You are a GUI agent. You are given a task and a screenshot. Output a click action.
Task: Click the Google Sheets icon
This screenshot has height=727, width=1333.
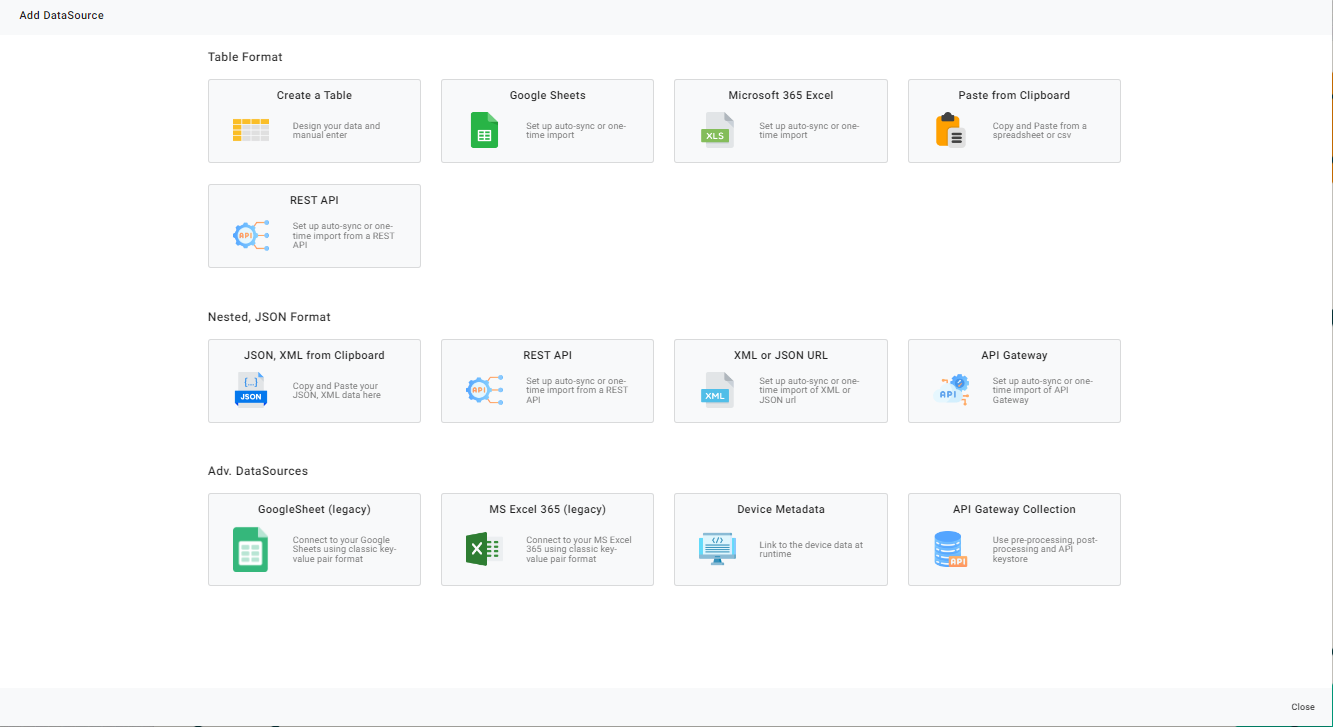(484, 130)
